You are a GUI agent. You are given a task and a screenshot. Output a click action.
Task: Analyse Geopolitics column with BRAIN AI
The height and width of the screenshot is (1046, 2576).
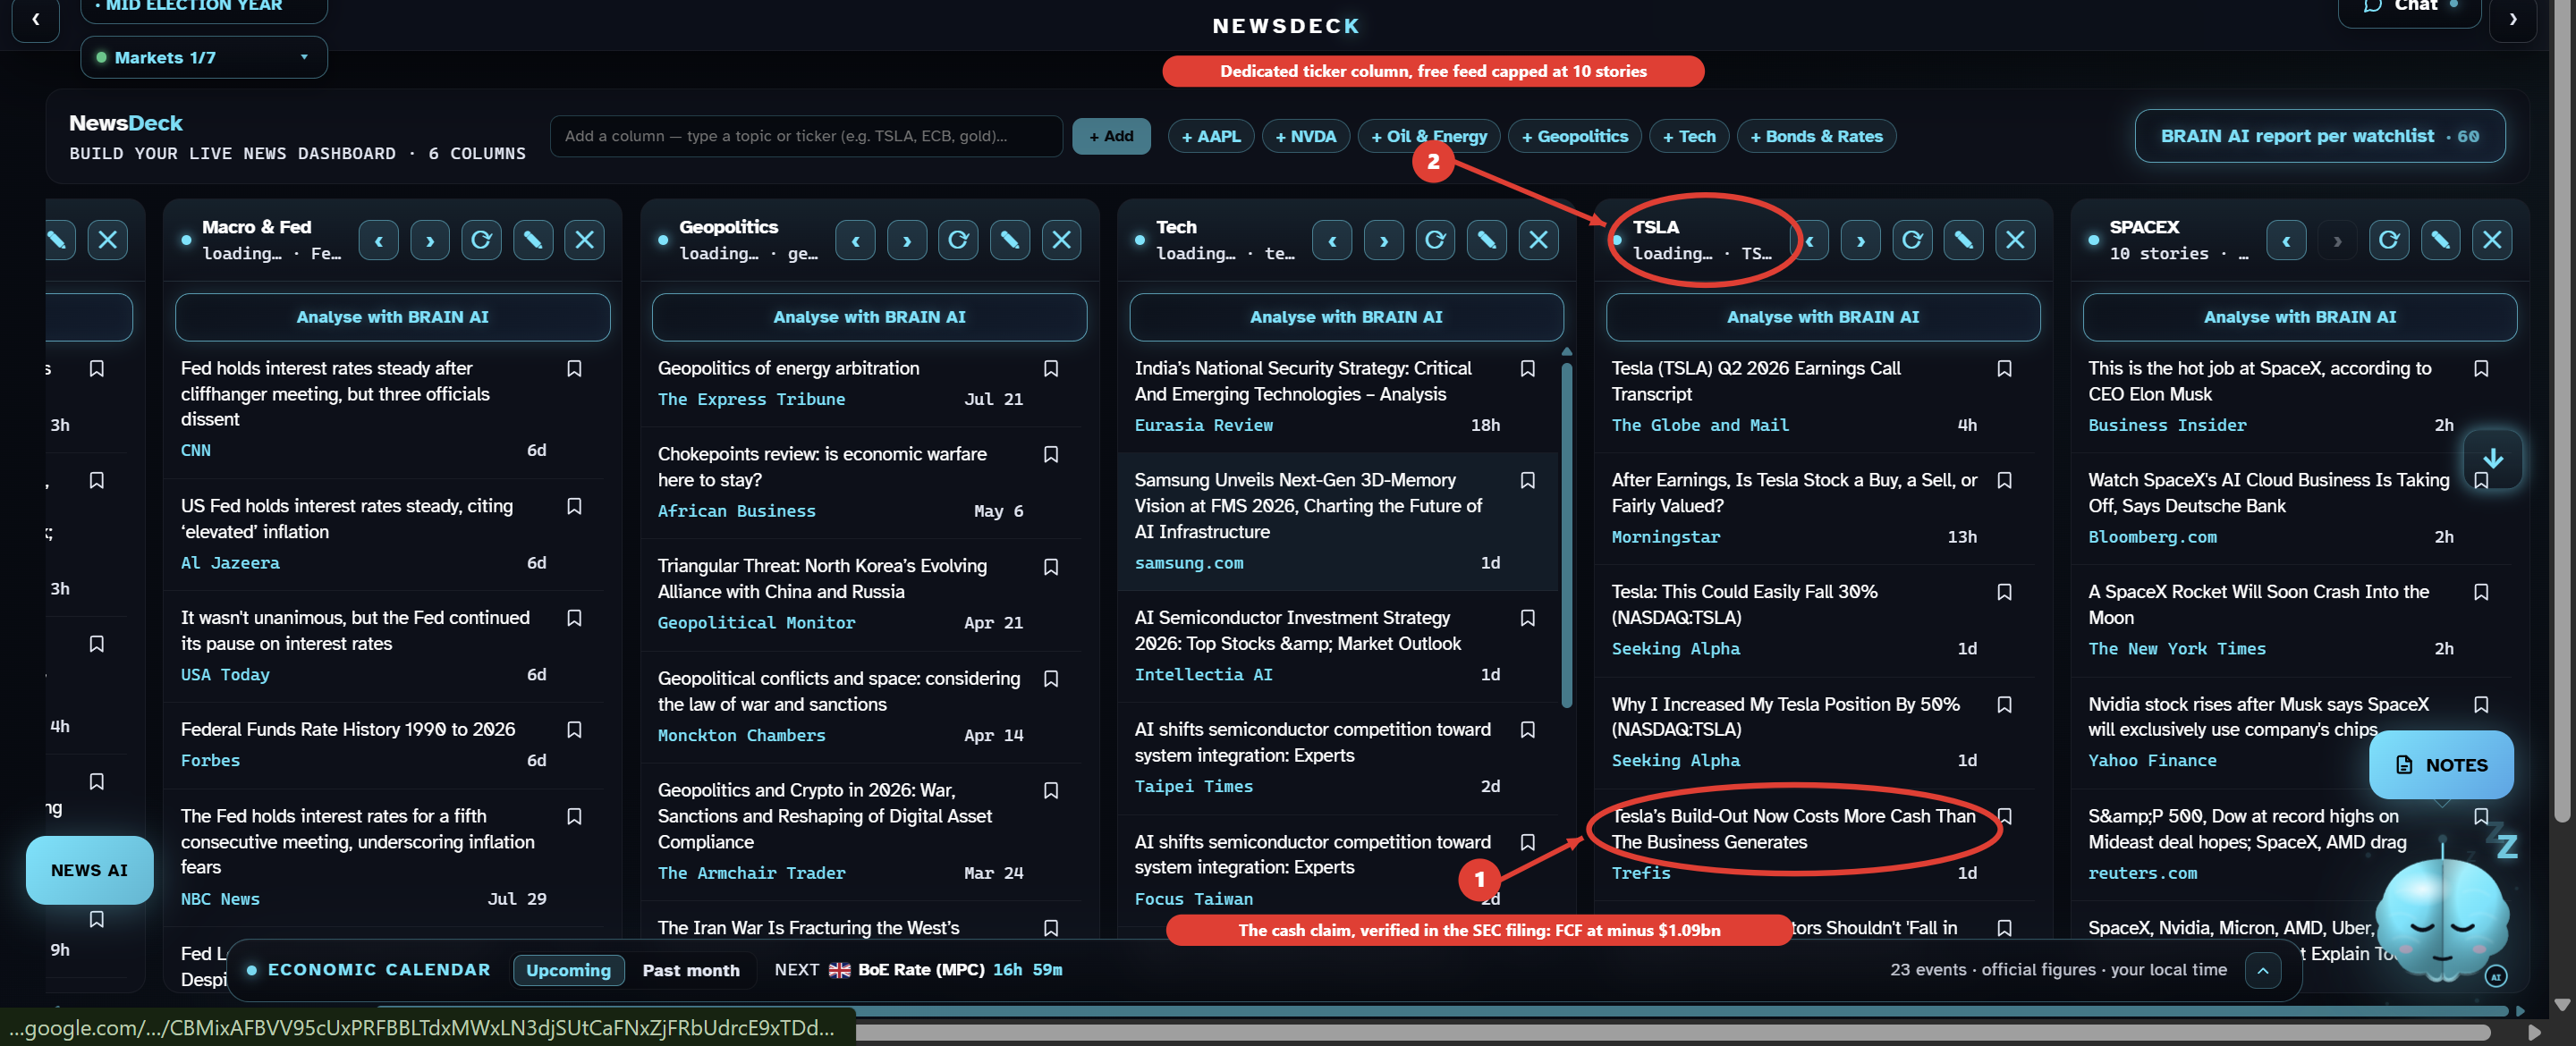point(869,317)
